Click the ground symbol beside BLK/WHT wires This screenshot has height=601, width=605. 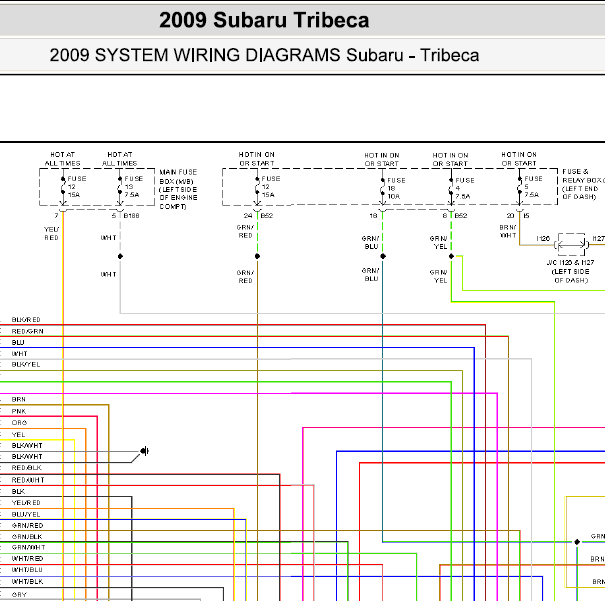tap(145, 451)
